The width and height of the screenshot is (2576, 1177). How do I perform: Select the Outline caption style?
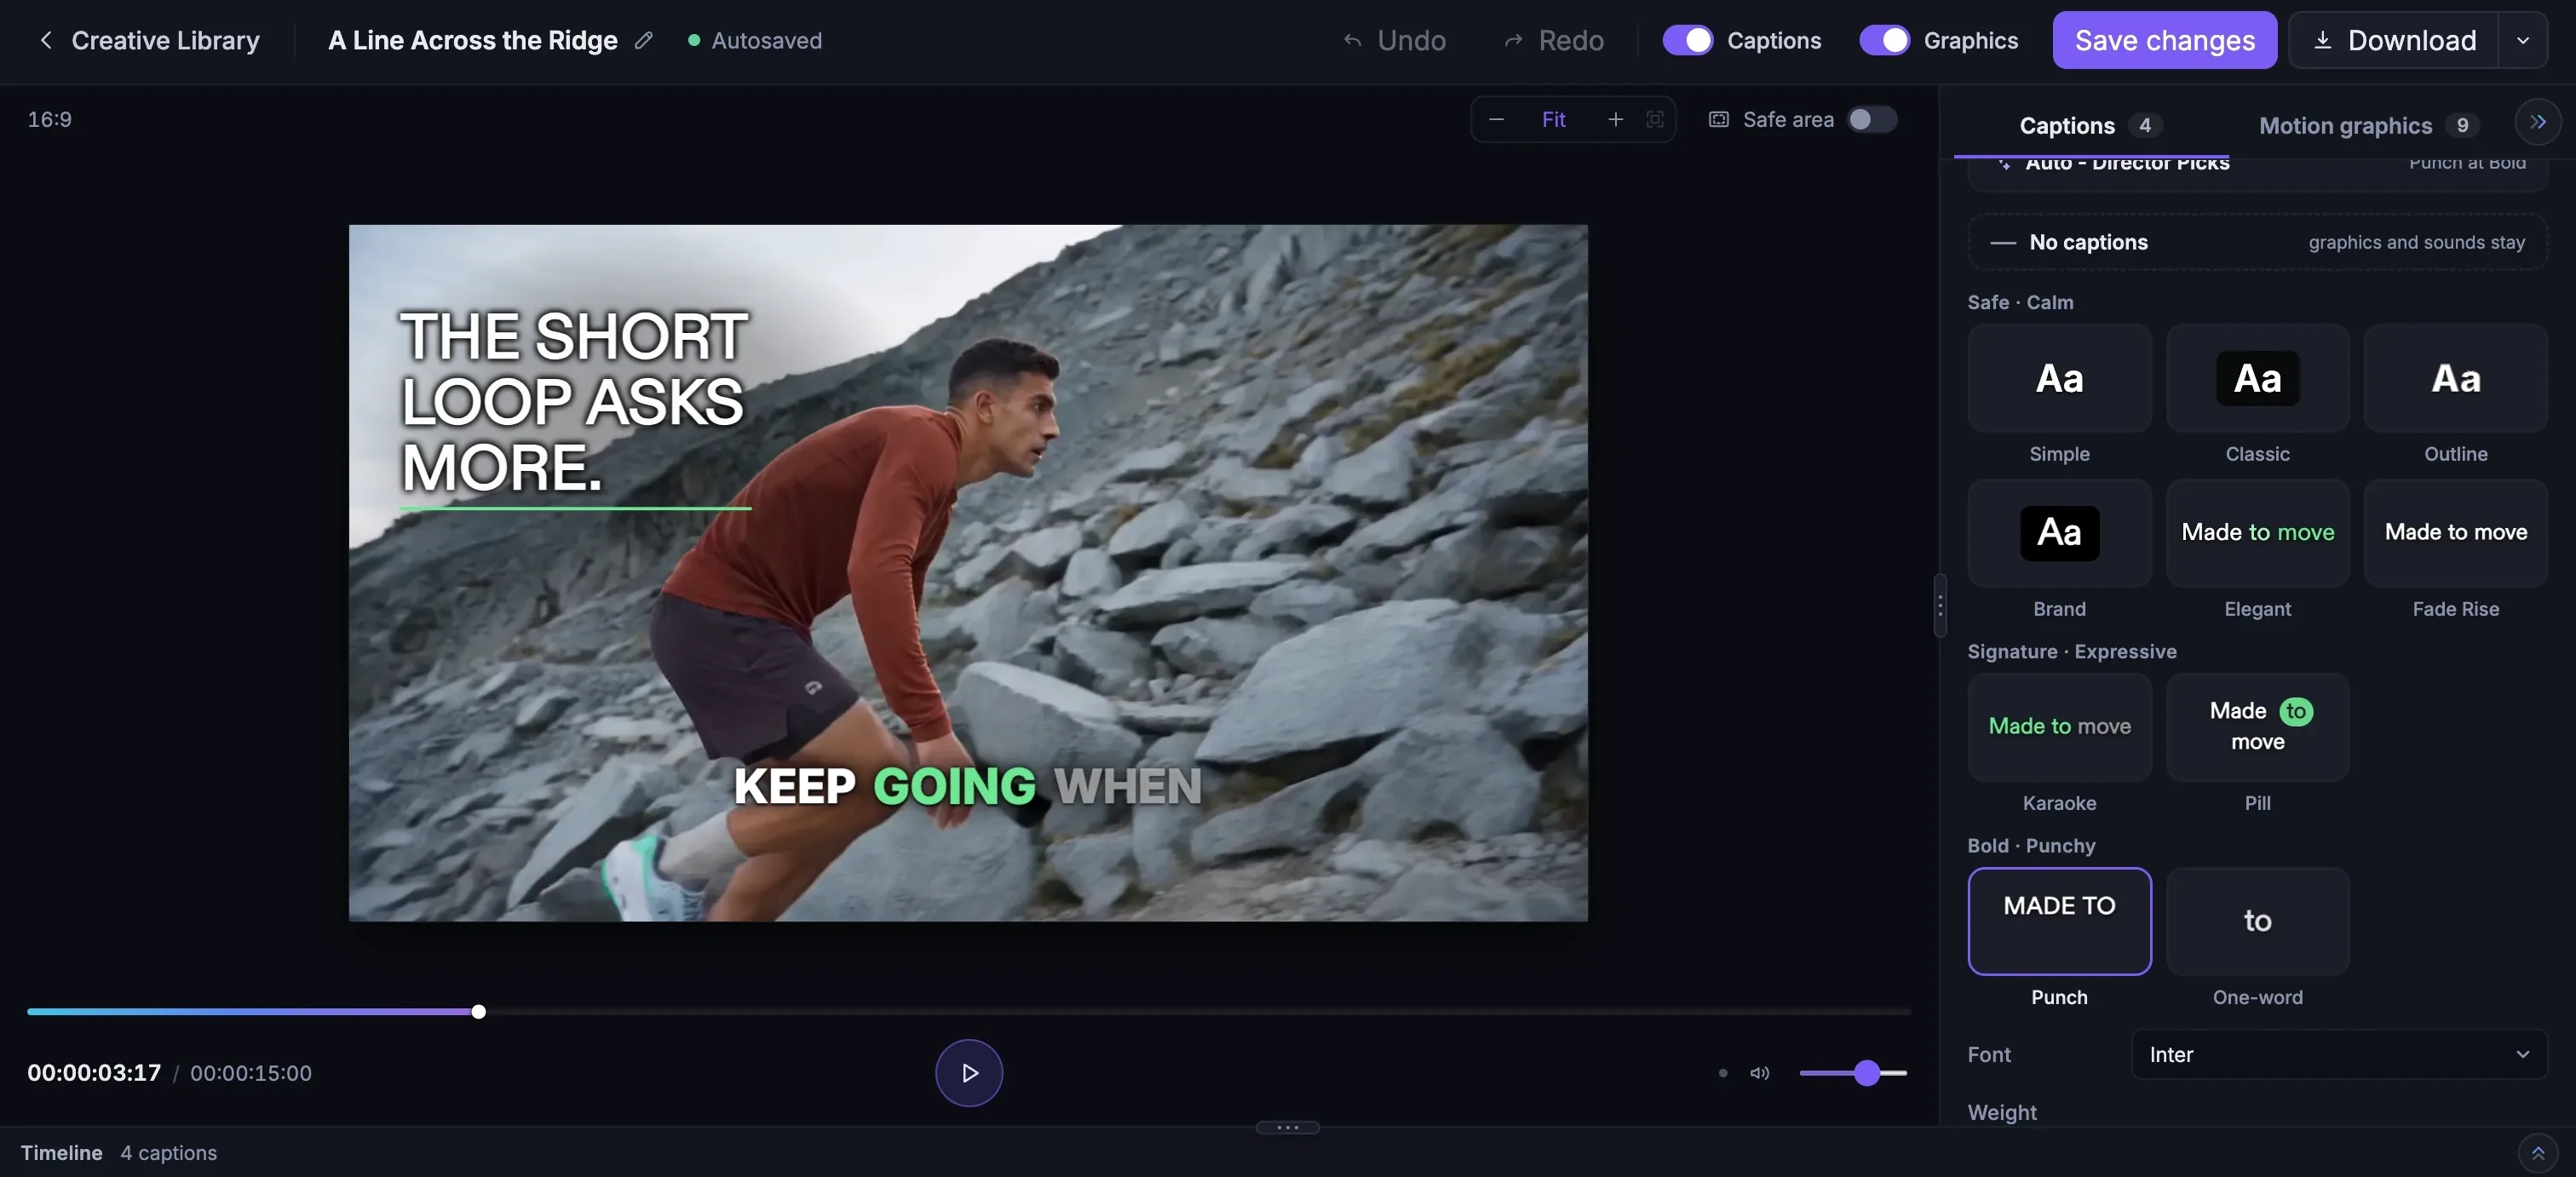(x=2455, y=378)
